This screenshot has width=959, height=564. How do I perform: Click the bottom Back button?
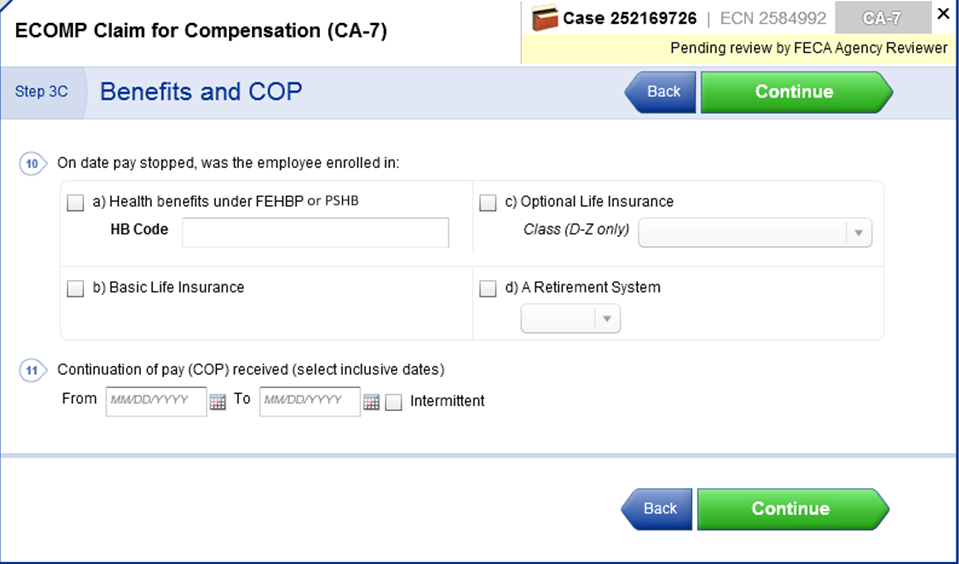(x=658, y=508)
